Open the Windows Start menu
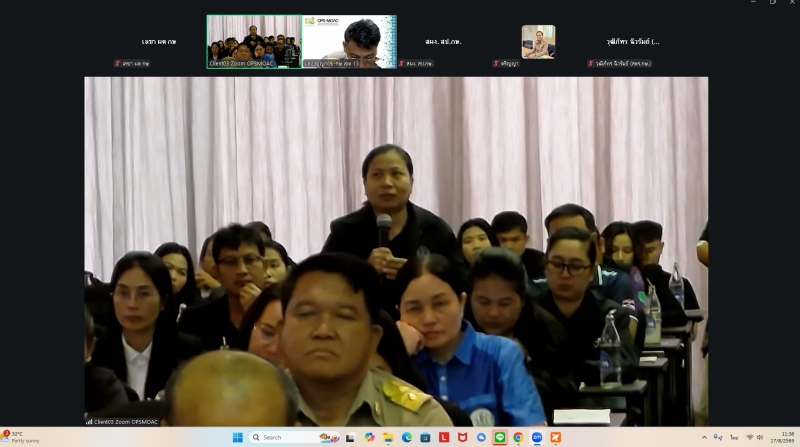 238,437
